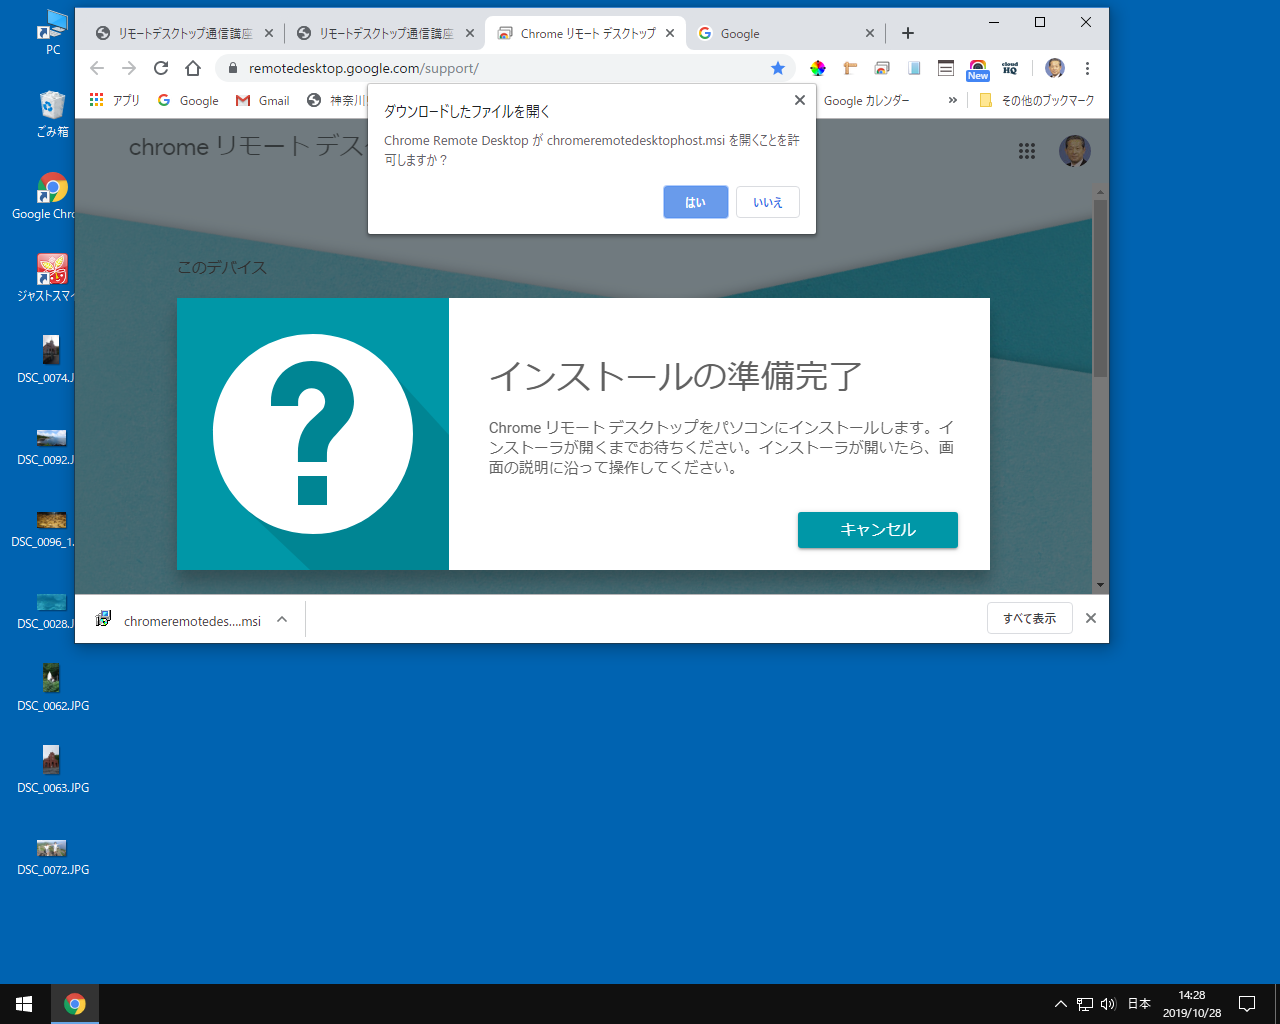Open the clock showing 14:28
Screen dimensions: 1280x1024
click(x=1192, y=1004)
